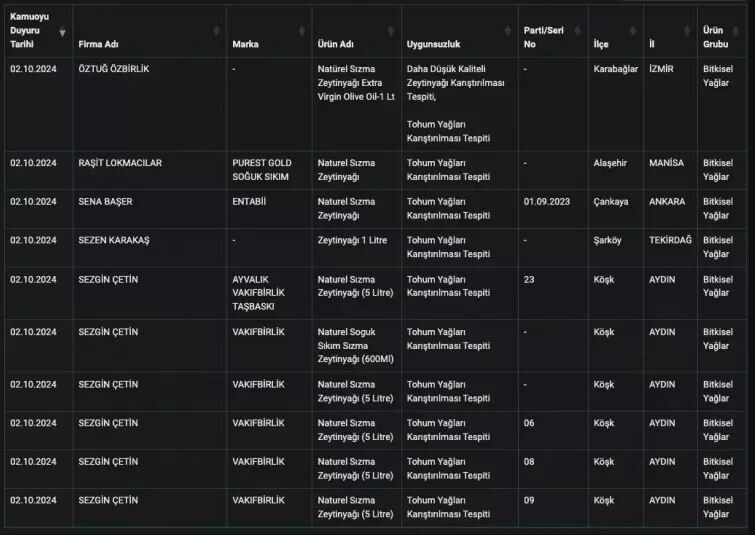The image size is (755, 535).
Task: Click the PUREST GOLD SOĞUK SIKIM brand cell
Action: [262, 169]
